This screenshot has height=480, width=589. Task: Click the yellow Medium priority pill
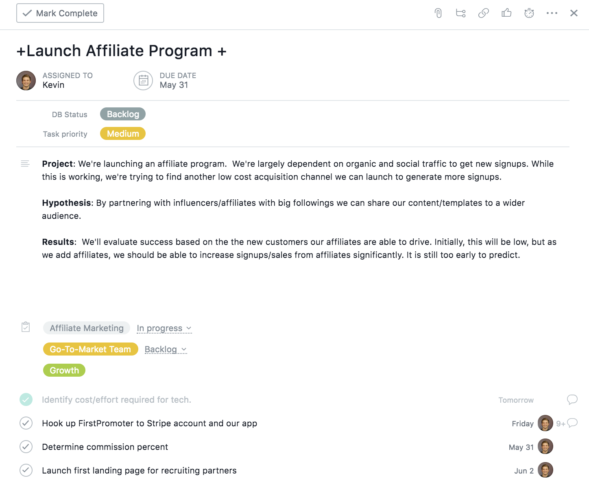pyautogui.click(x=123, y=134)
